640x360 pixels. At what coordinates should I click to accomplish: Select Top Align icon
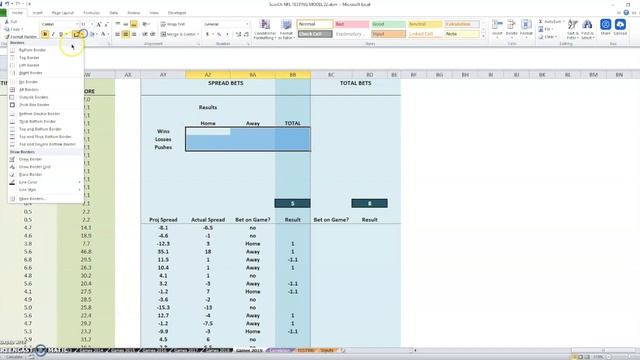118,24
